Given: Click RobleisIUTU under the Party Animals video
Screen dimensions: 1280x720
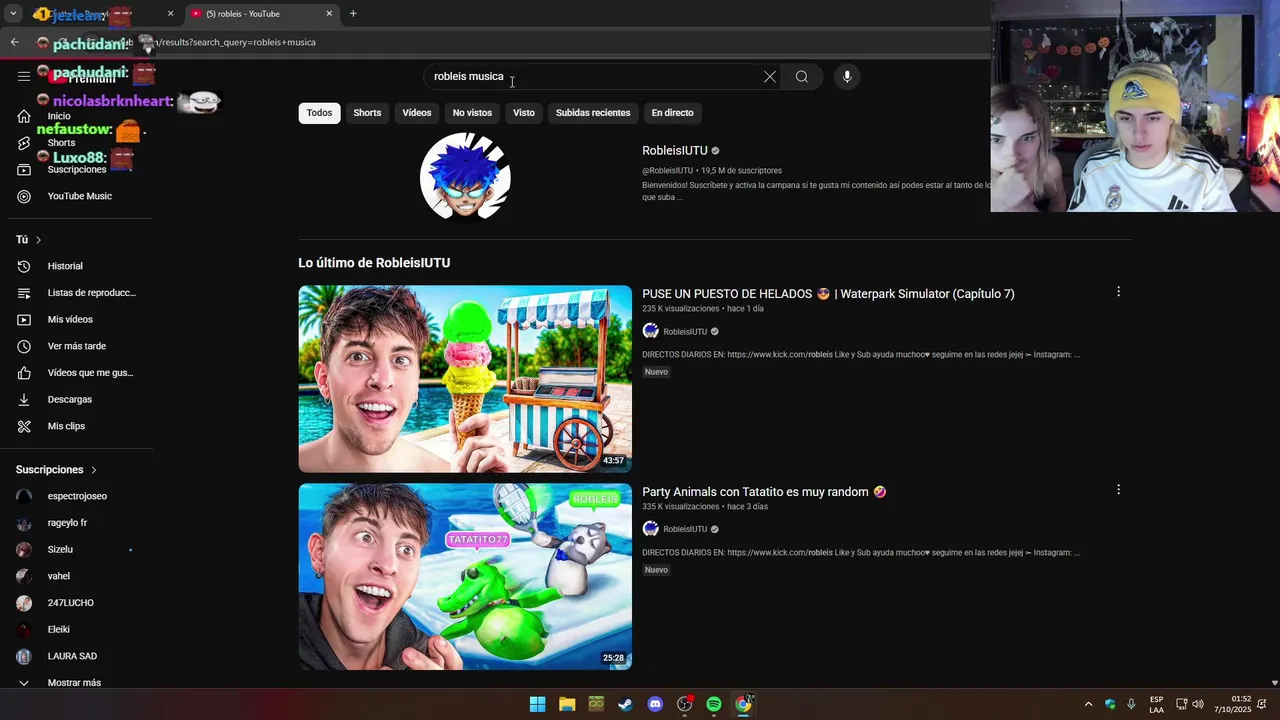Looking at the screenshot, I should (685, 530).
